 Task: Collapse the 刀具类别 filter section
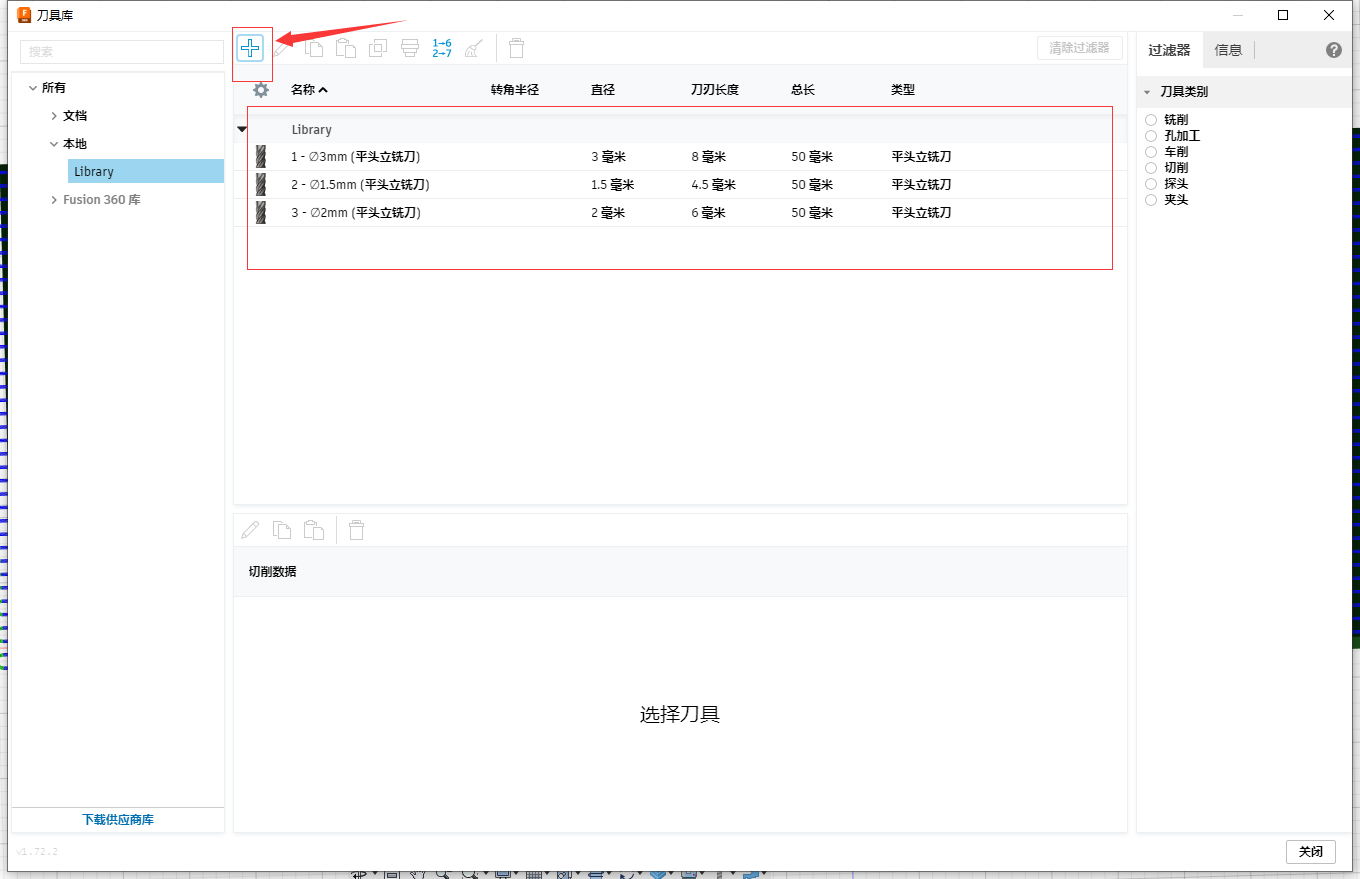1147,92
